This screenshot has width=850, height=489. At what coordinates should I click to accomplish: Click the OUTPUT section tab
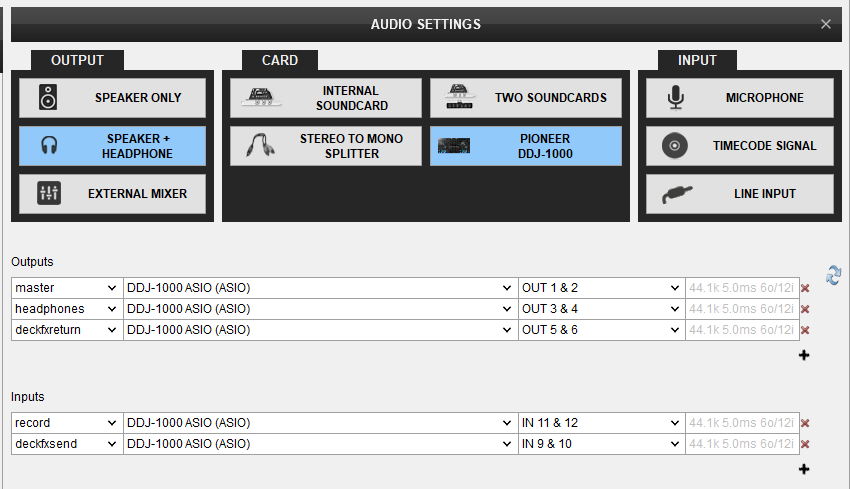pyautogui.click(x=77, y=60)
